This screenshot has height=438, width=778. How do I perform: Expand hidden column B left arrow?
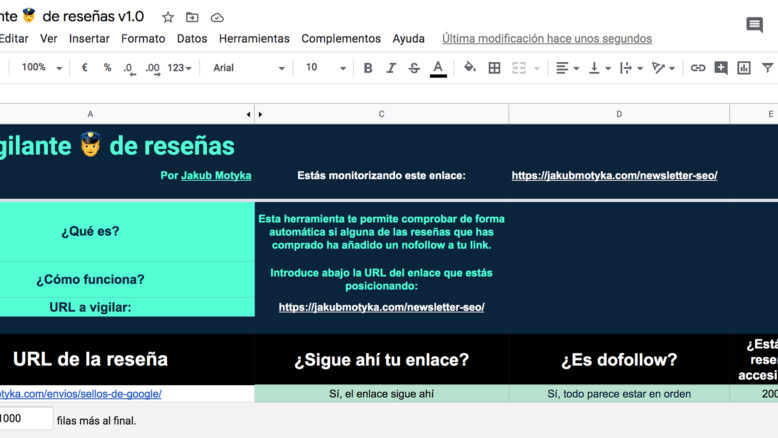pos(248,115)
